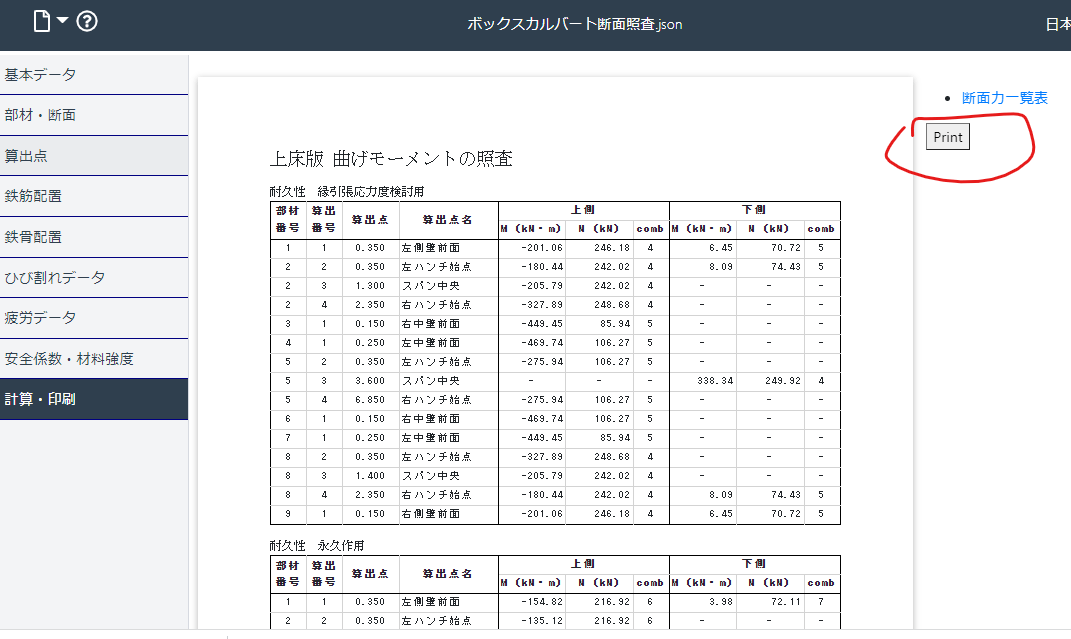1071x639 pixels.
Task: Click the 1.300 calculation point value
Action: click(370, 286)
